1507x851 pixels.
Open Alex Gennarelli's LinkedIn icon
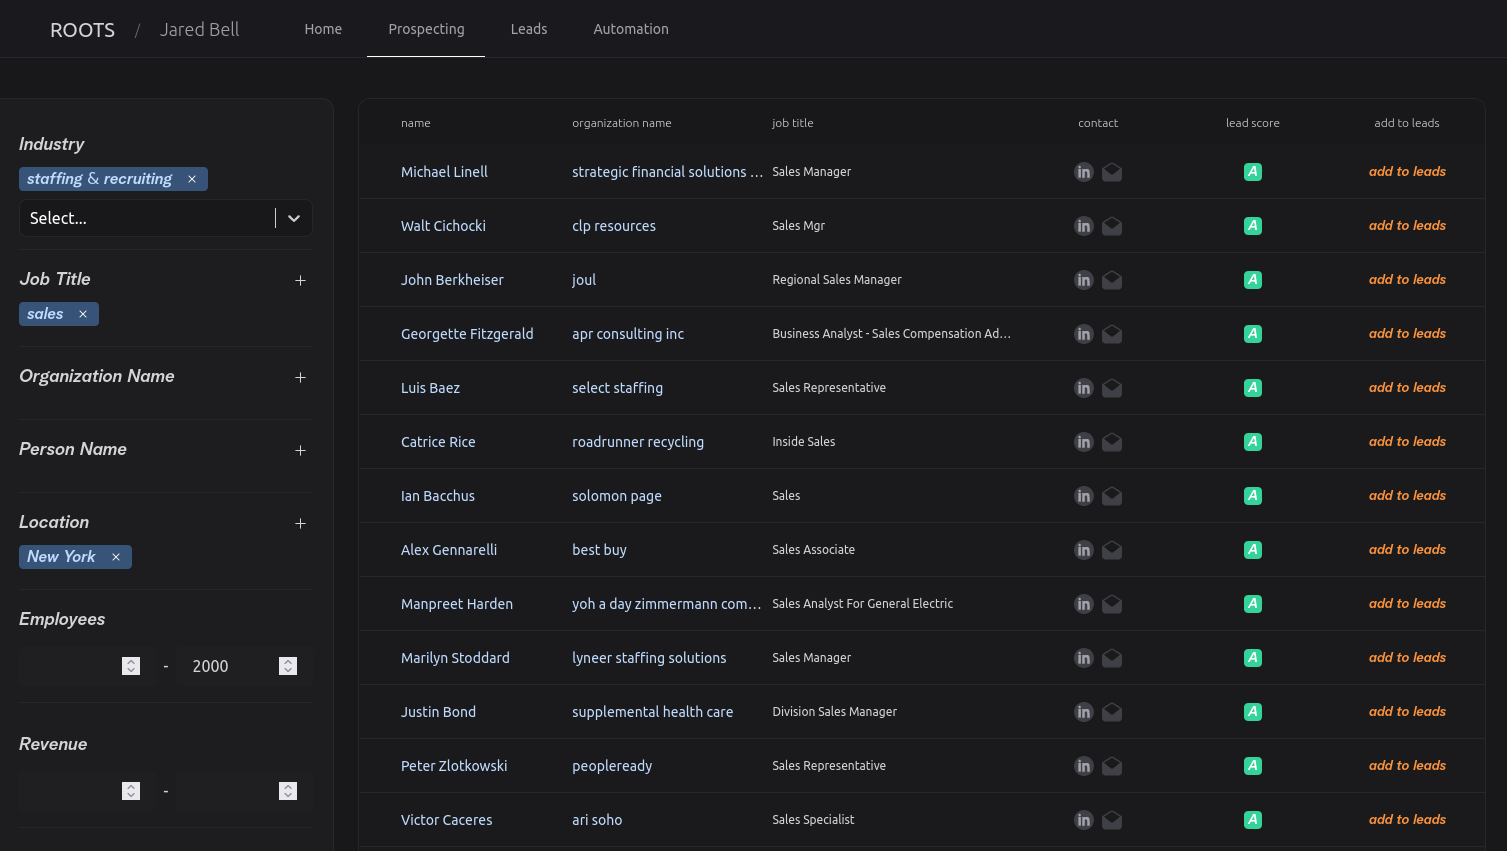(x=1084, y=549)
